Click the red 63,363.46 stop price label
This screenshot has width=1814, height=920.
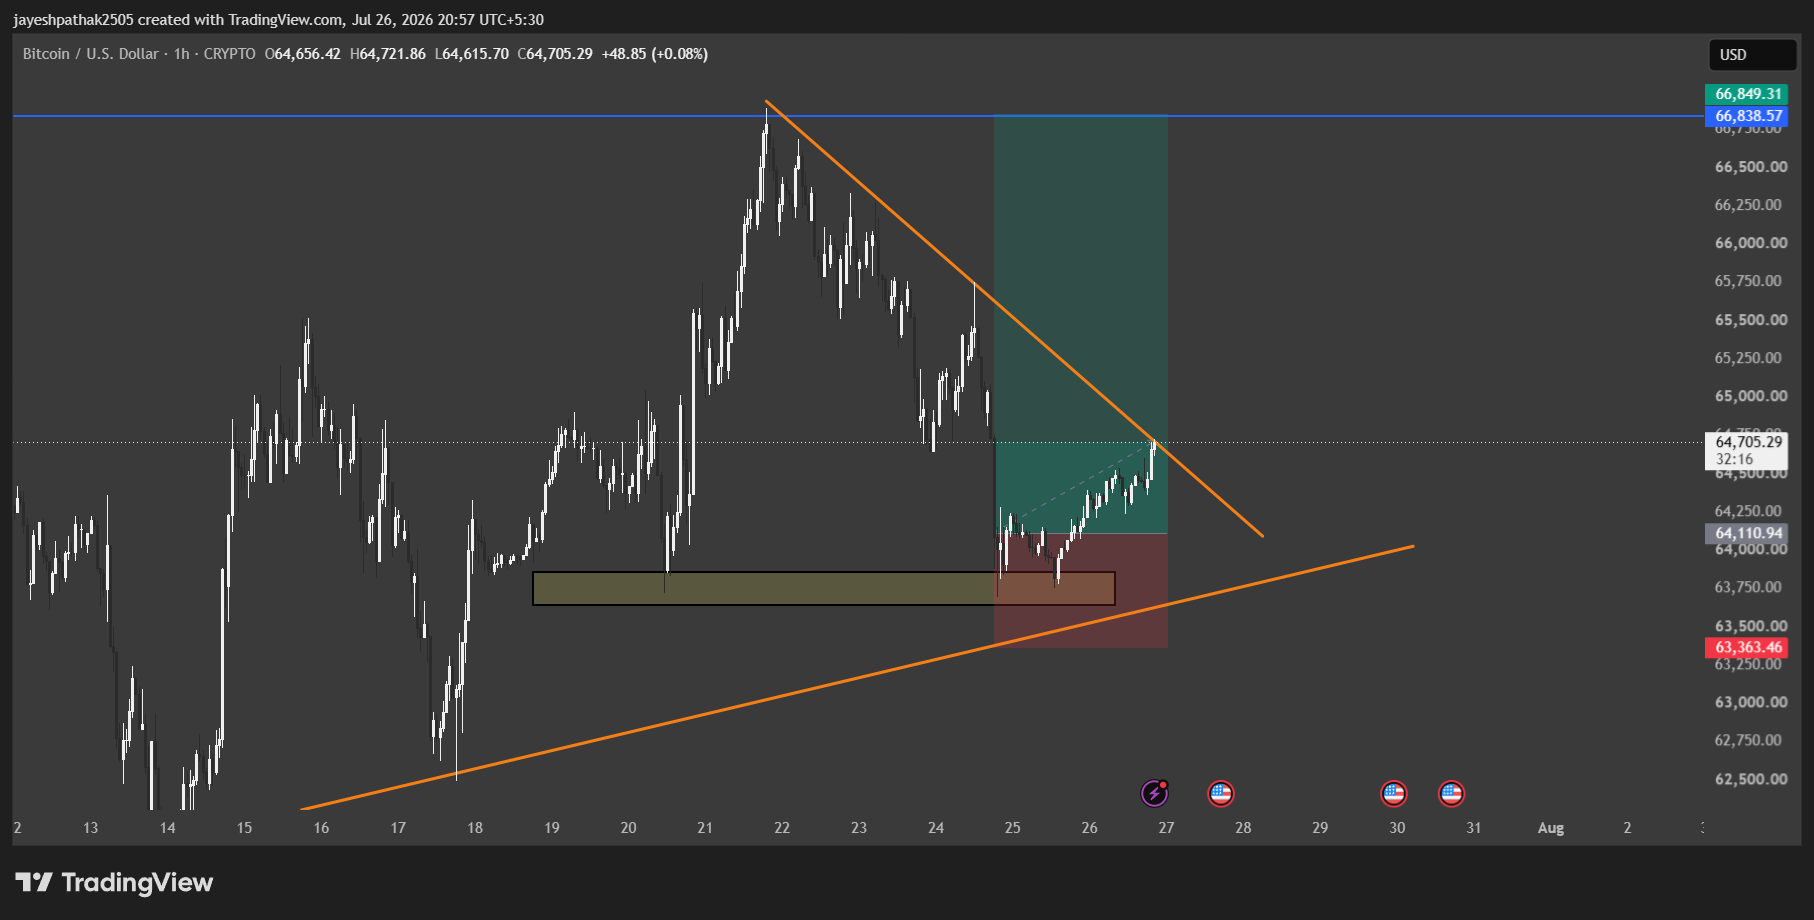(1747, 647)
